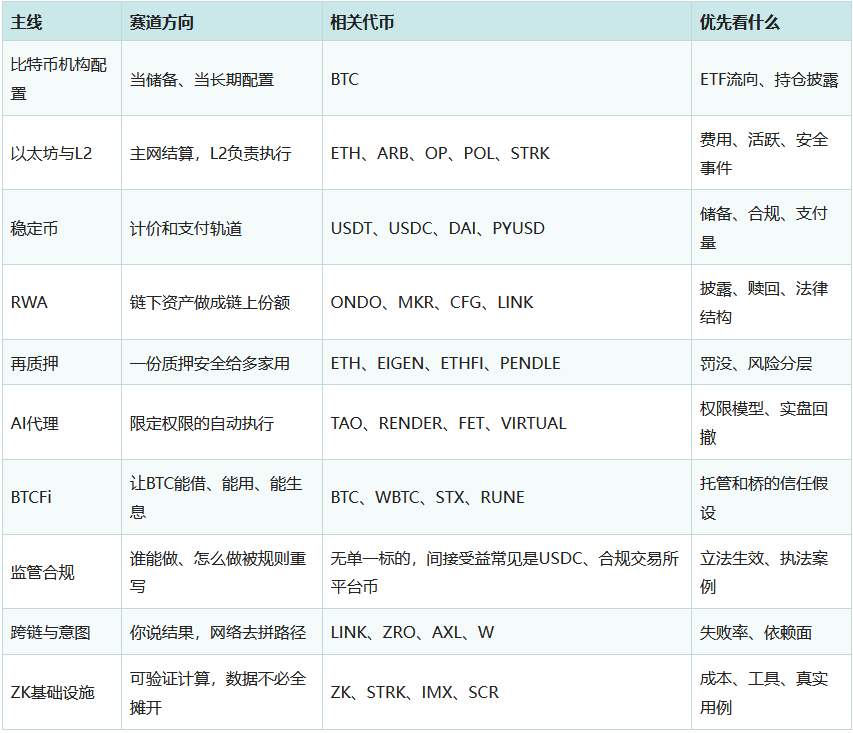The width and height of the screenshot is (853, 733).
Task: Select the 可验证计算，数据不必全摊开 cell
Action: pos(222,692)
